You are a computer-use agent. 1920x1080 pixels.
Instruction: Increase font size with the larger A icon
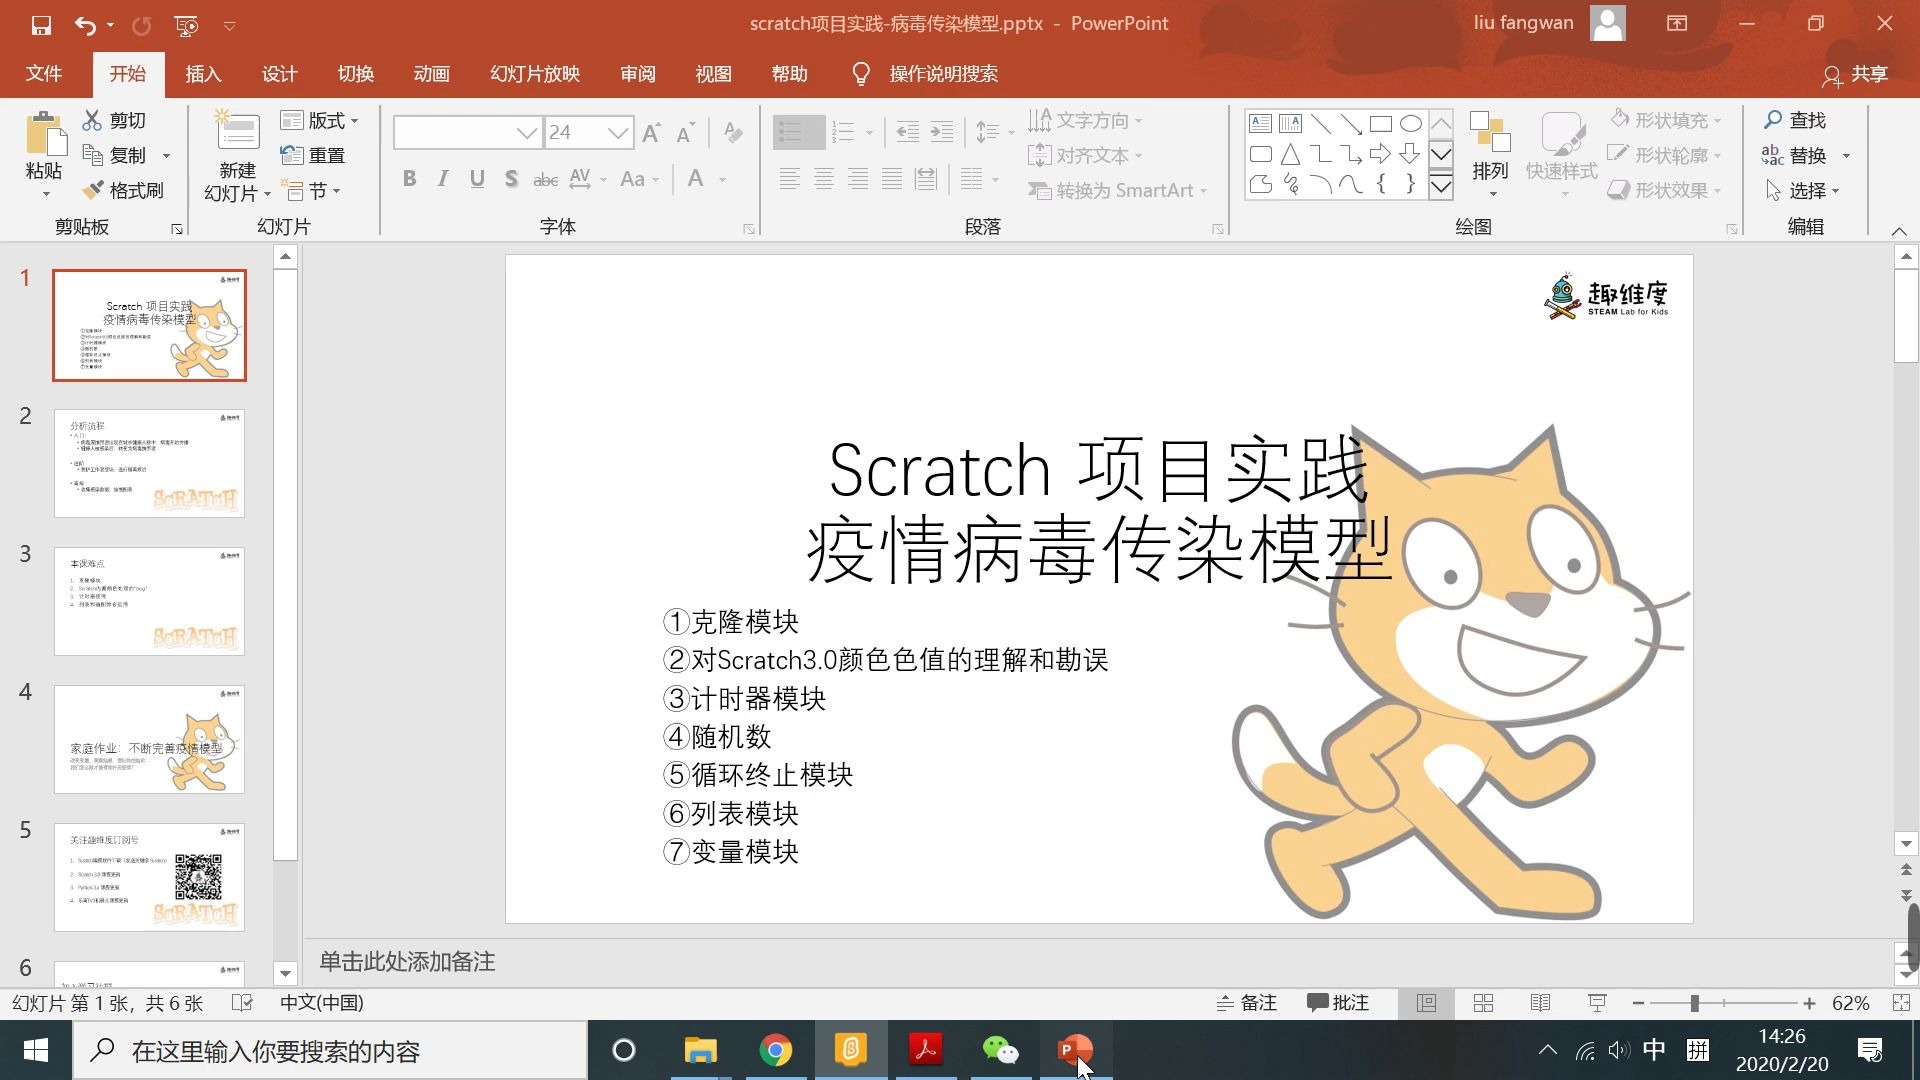point(651,133)
